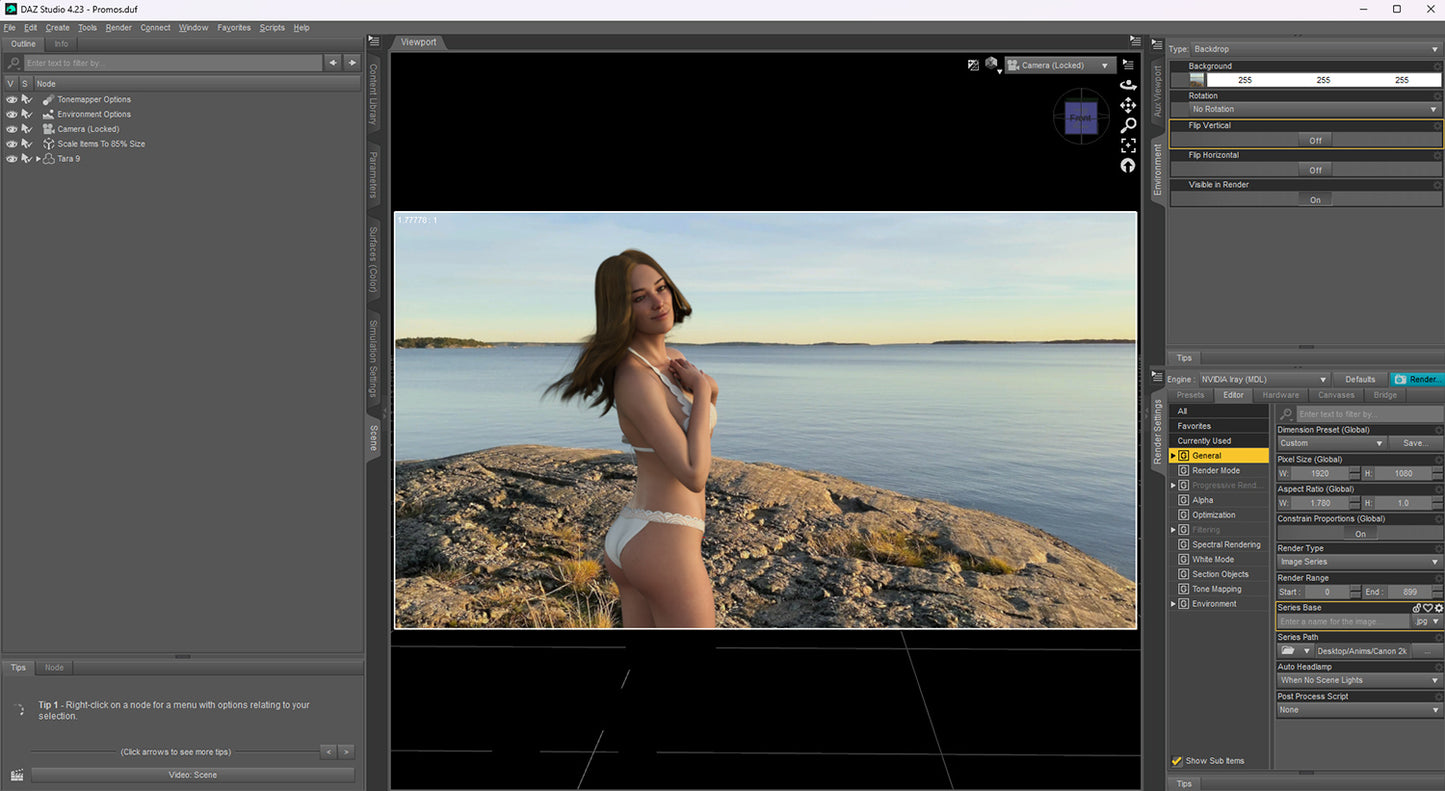Open the Surfaces (Color) side tab
Screen dimensions: 1445x791
click(374, 260)
